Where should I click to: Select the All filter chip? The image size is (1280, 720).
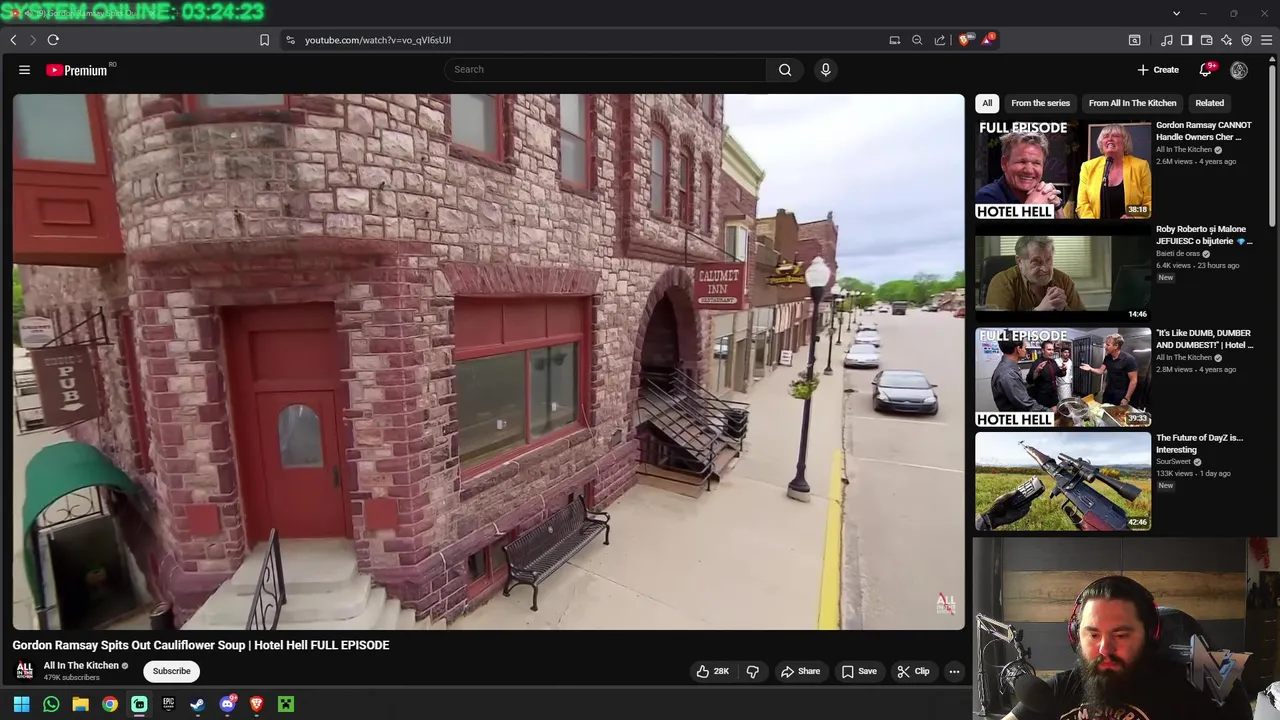point(987,103)
